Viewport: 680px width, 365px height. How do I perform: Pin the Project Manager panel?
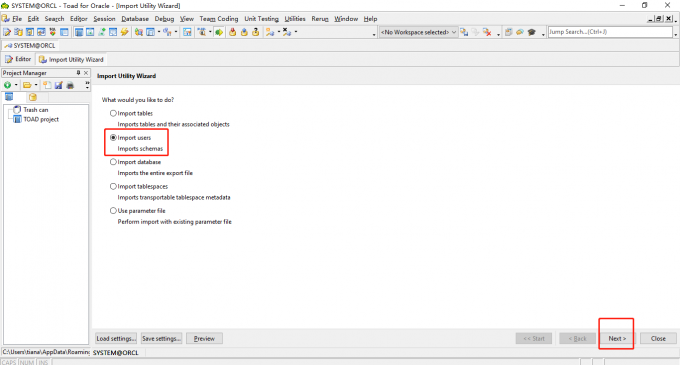[x=78, y=73]
